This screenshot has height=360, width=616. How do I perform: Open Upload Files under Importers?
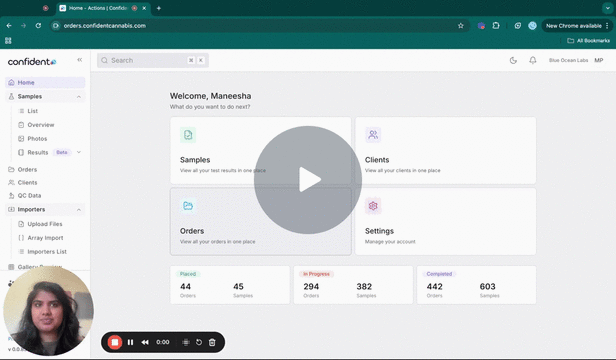tap(45, 224)
